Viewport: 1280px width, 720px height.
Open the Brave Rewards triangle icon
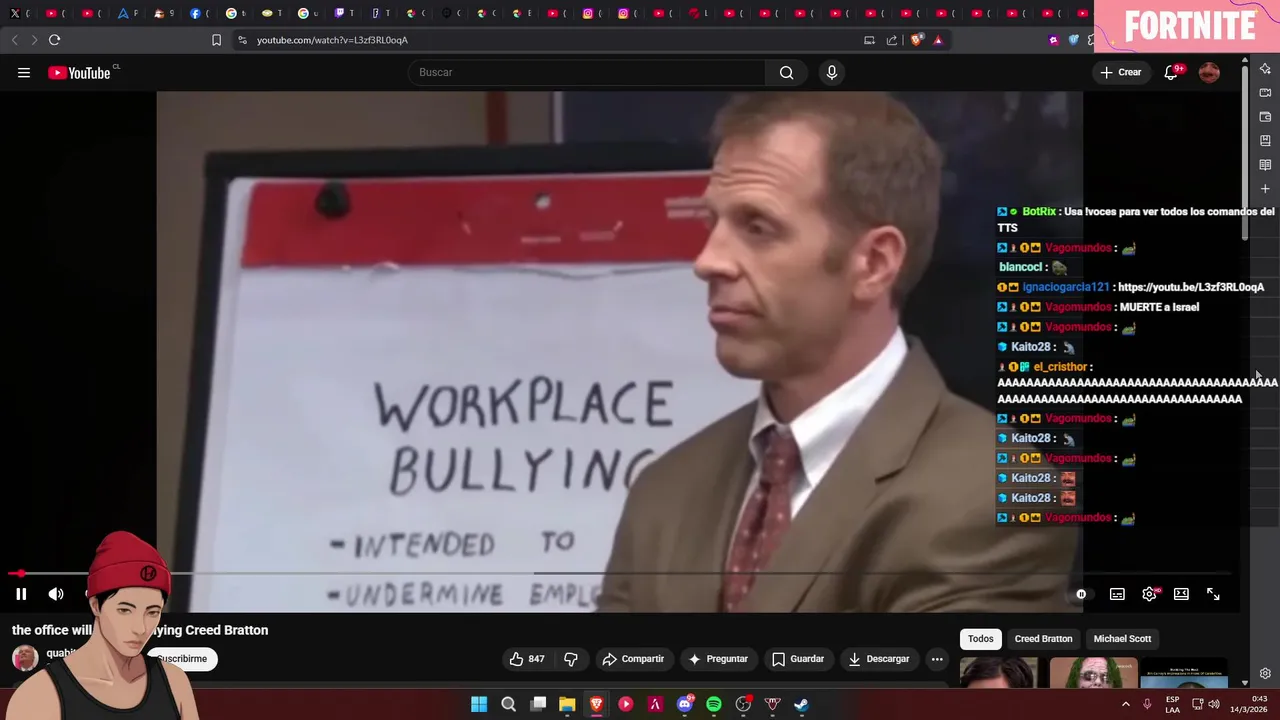click(x=938, y=40)
